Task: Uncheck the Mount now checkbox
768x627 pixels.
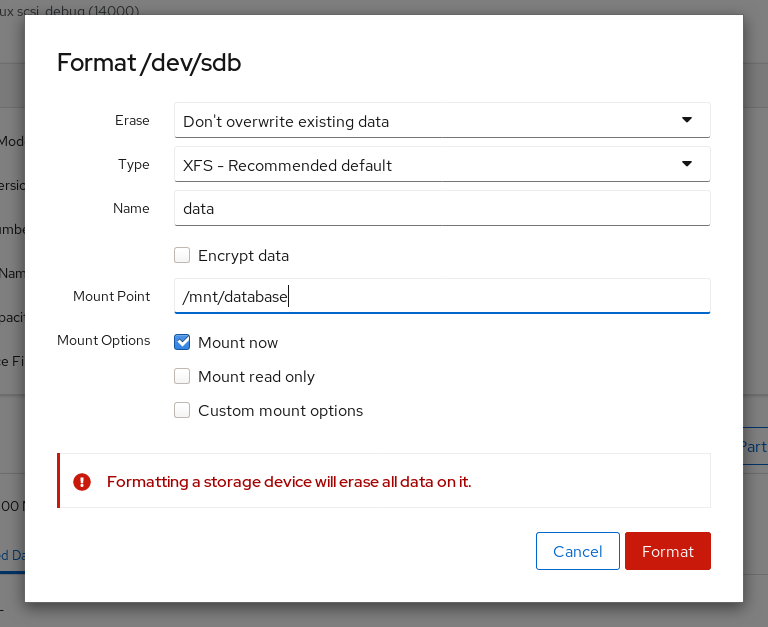Action: [182, 342]
